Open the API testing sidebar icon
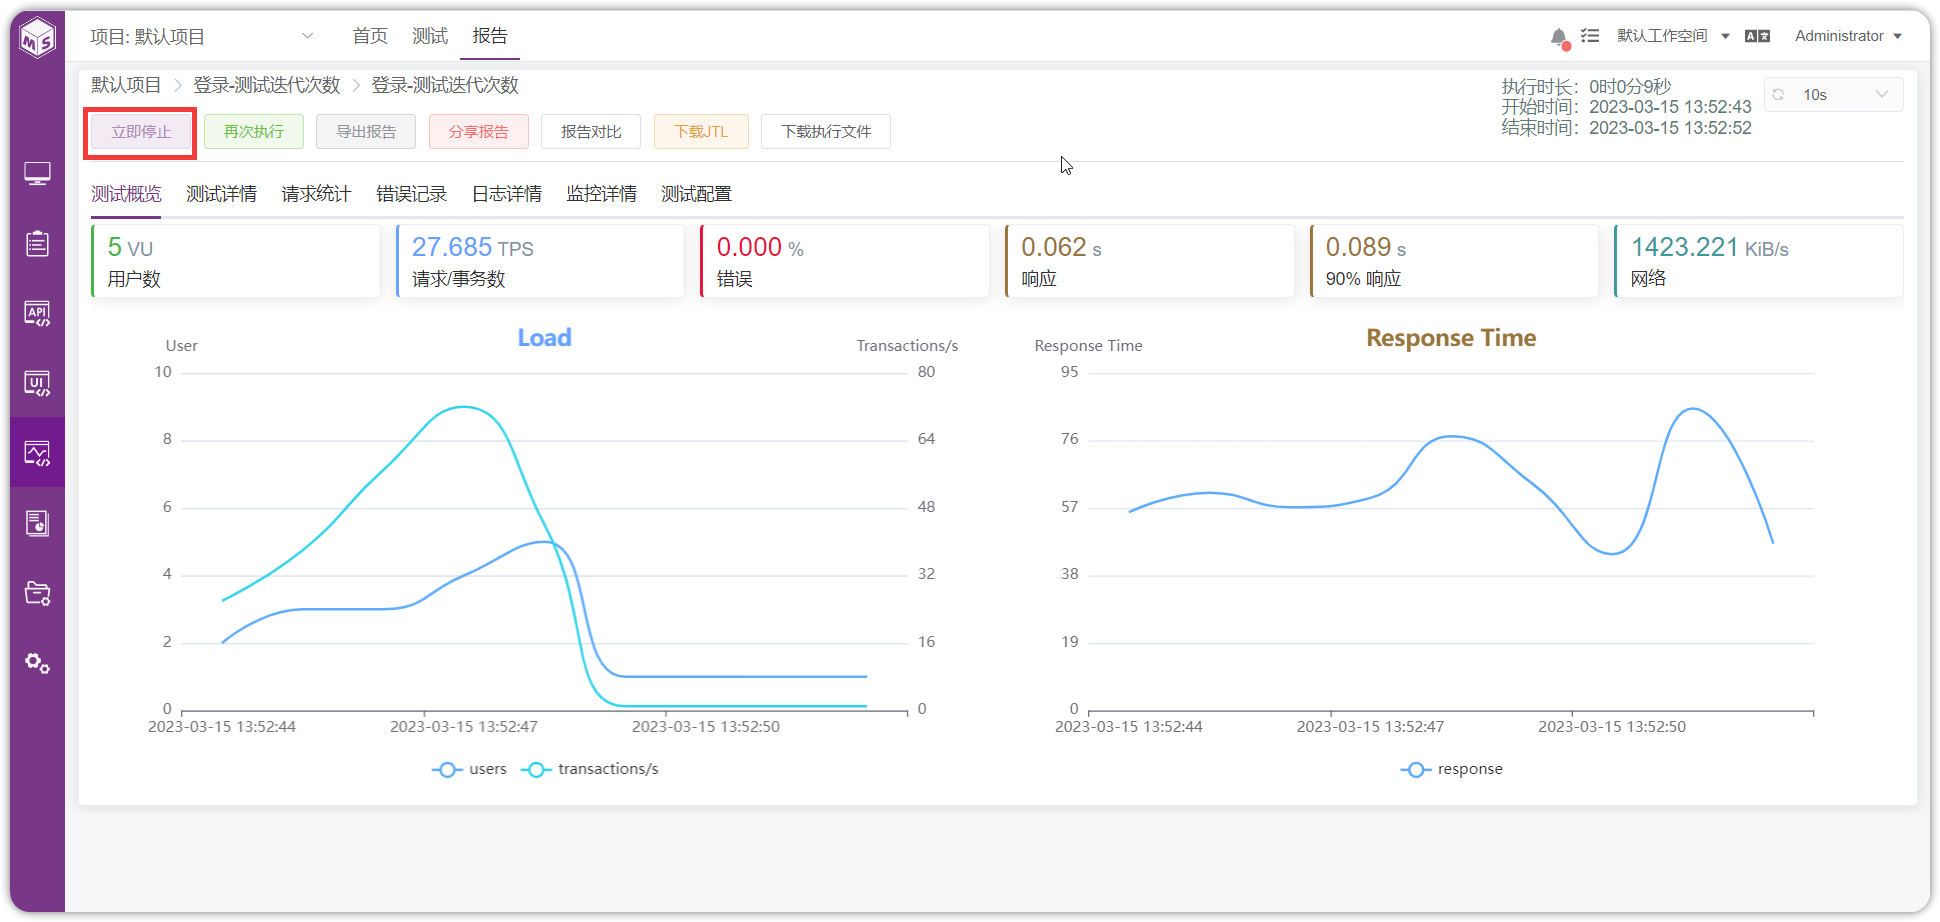Screen dimensions: 1940x922 pyautogui.click(x=37, y=314)
